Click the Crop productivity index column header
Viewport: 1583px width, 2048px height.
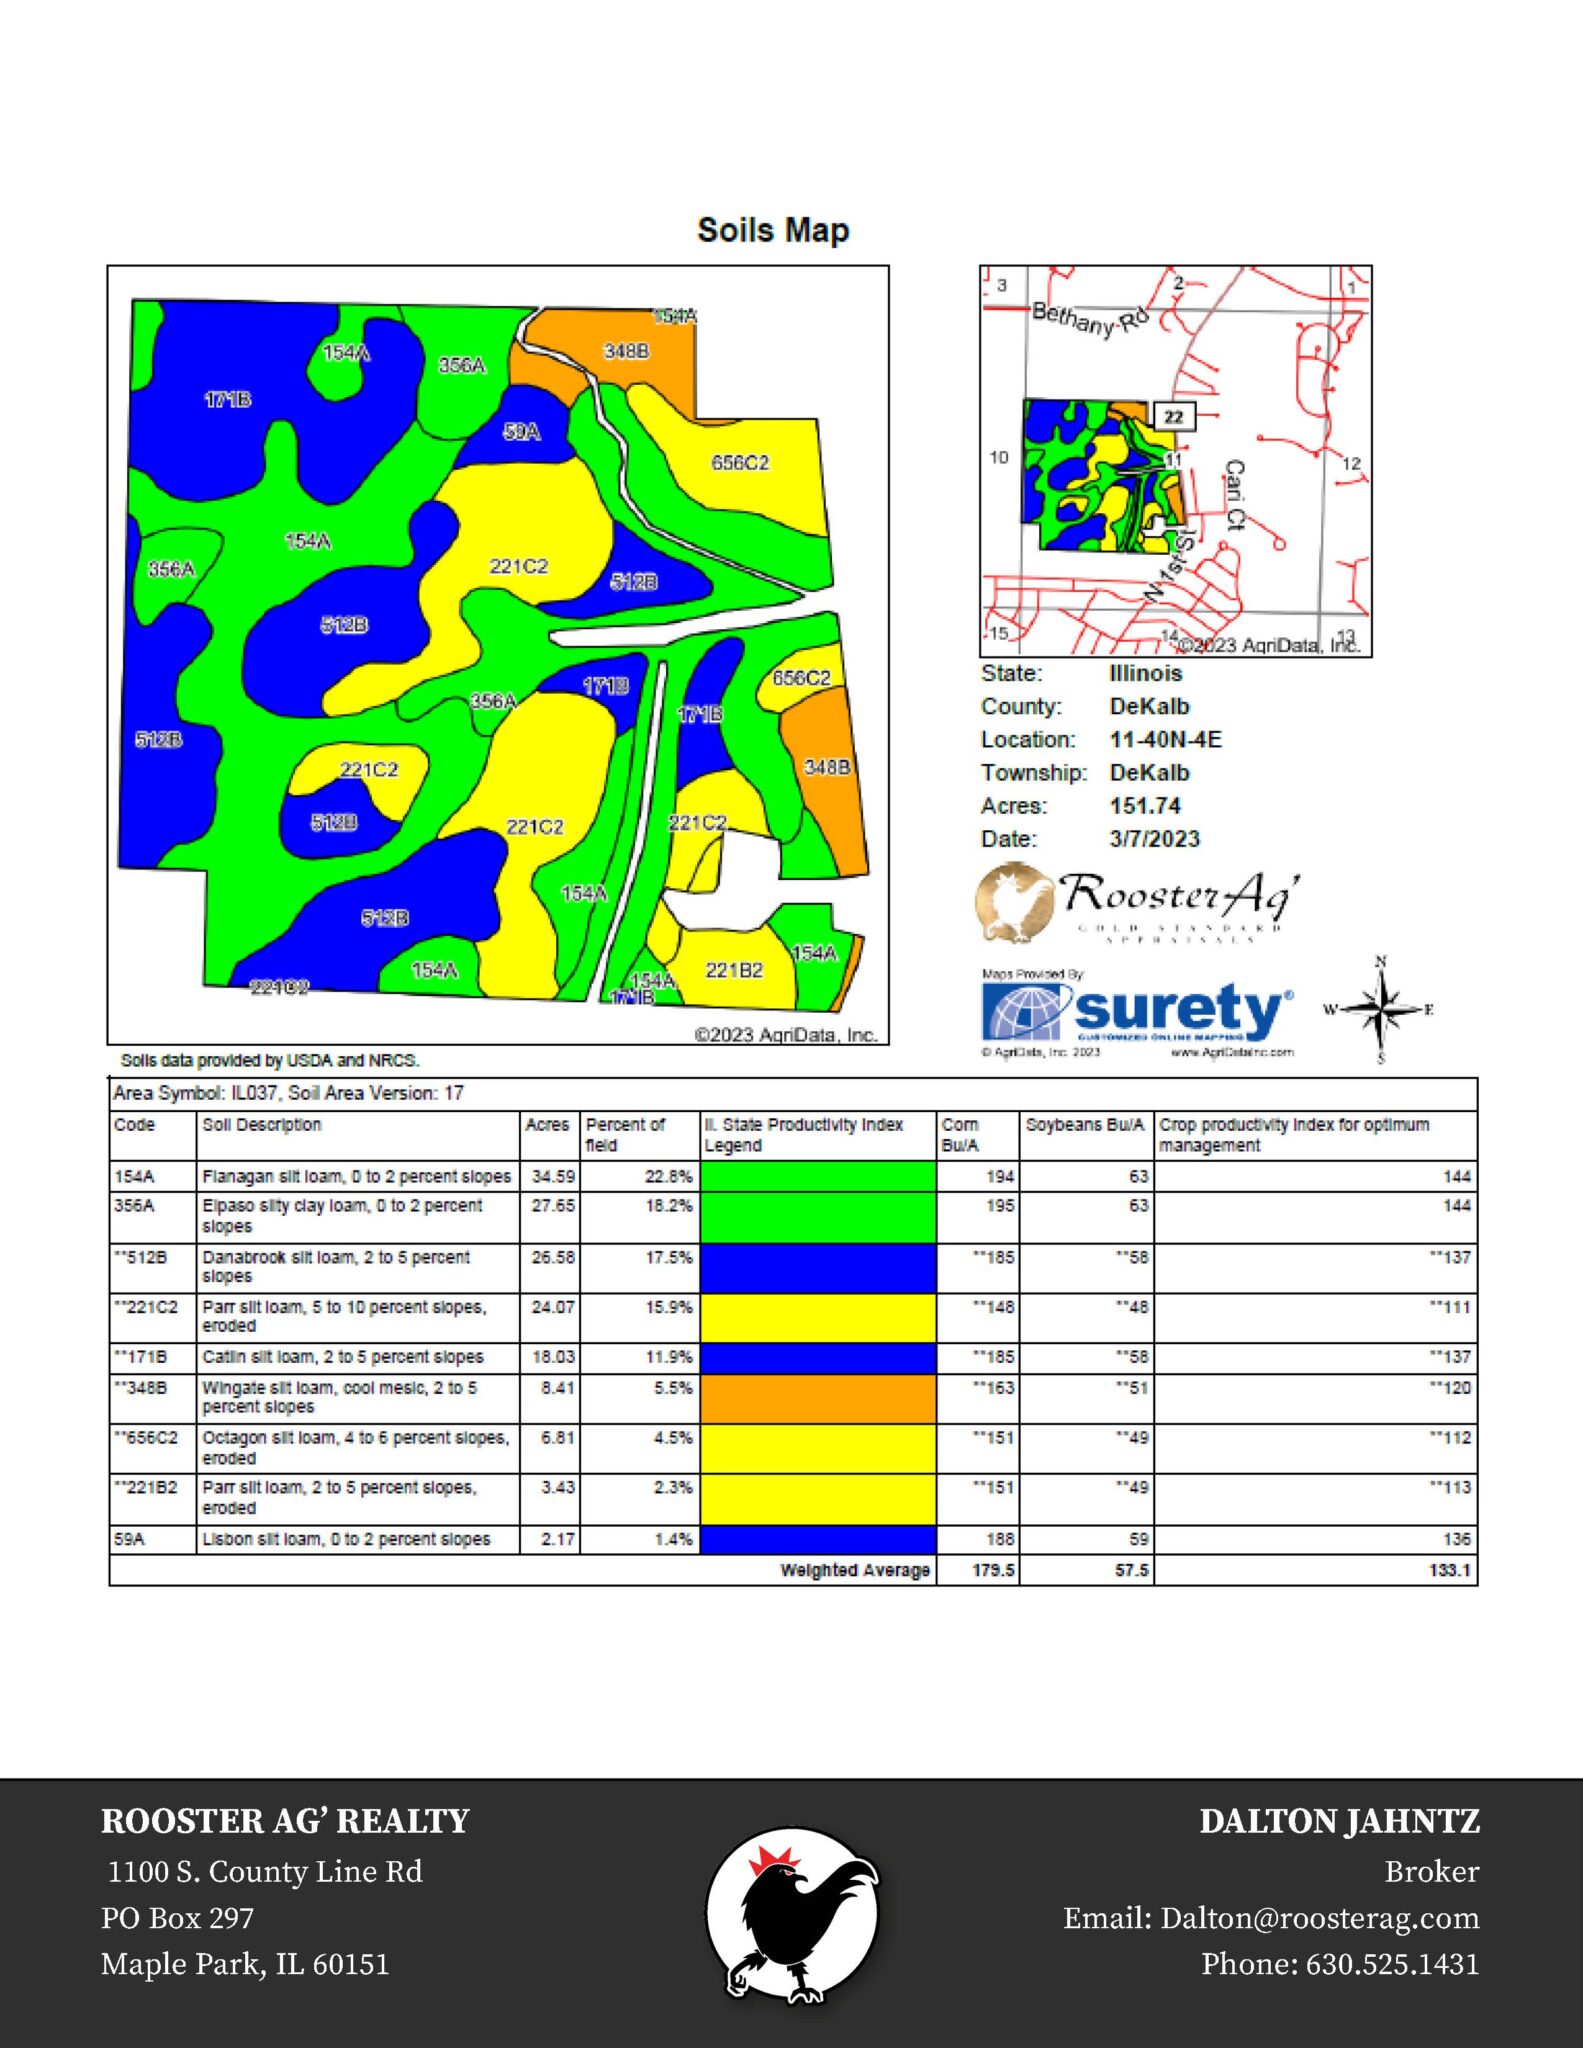pos(1294,1135)
